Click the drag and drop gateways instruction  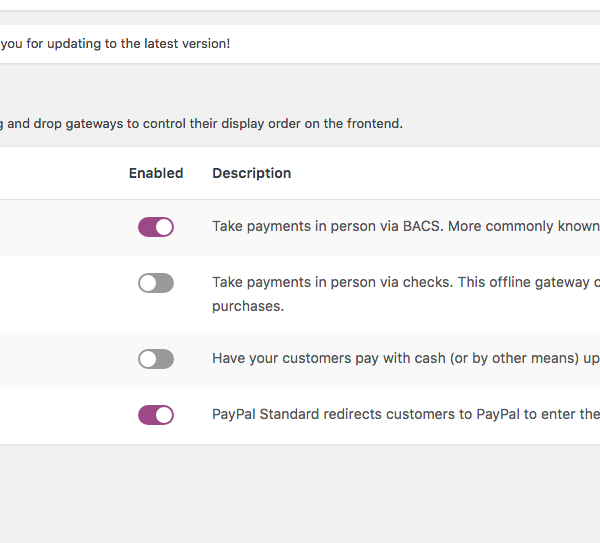pyautogui.click(x=200, y=124)
